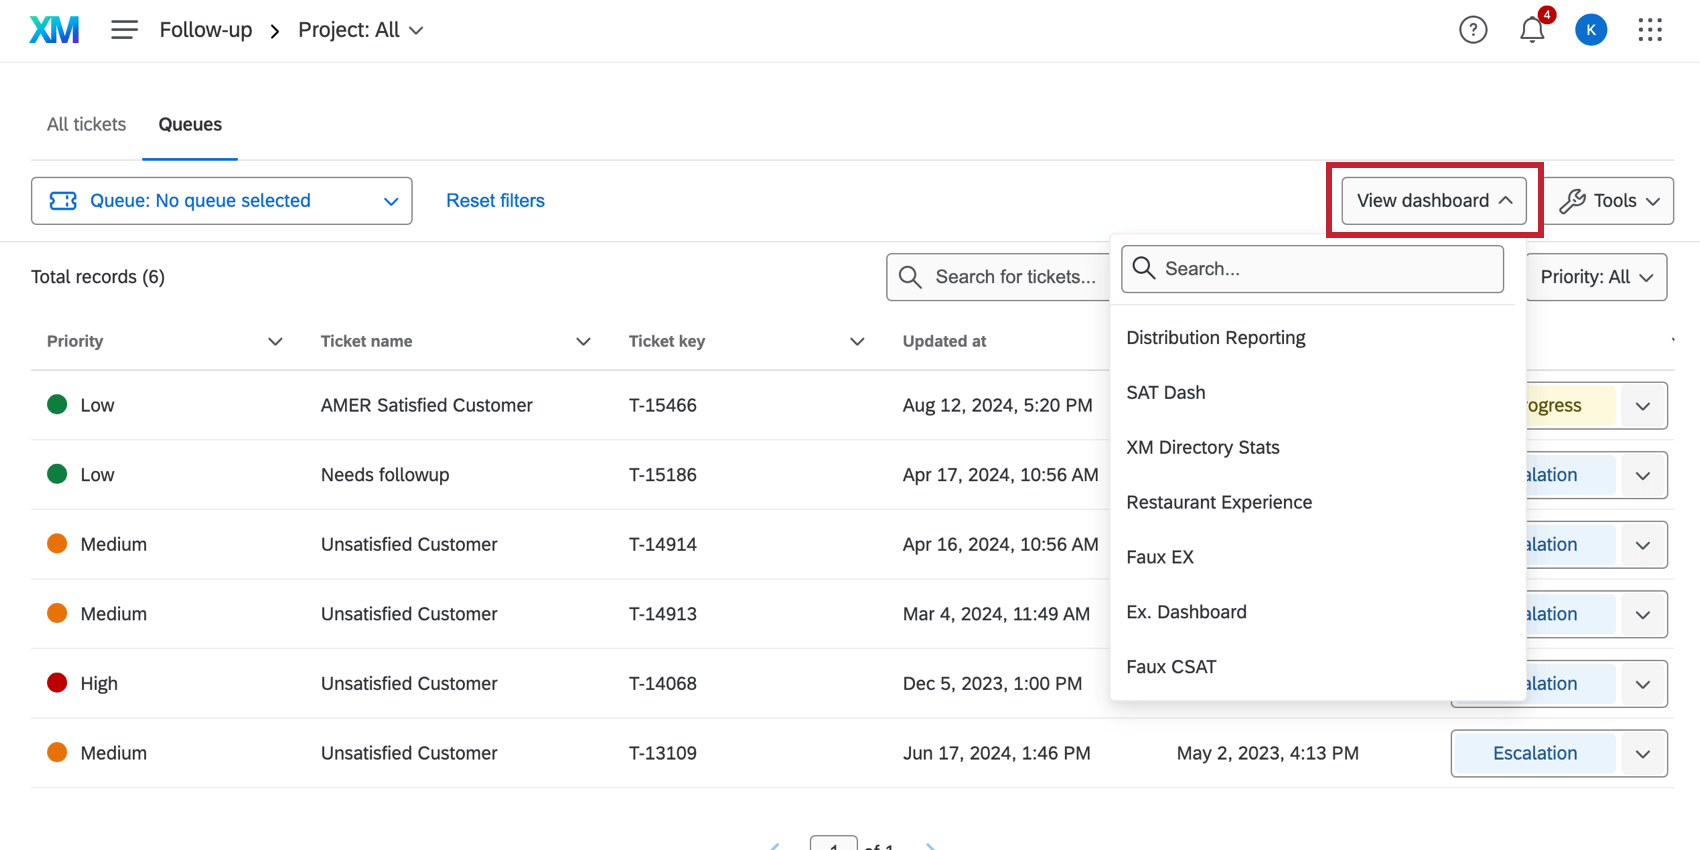Click the XM logo icon
This screenshot has height=850, width=1700.
point(54,30)
